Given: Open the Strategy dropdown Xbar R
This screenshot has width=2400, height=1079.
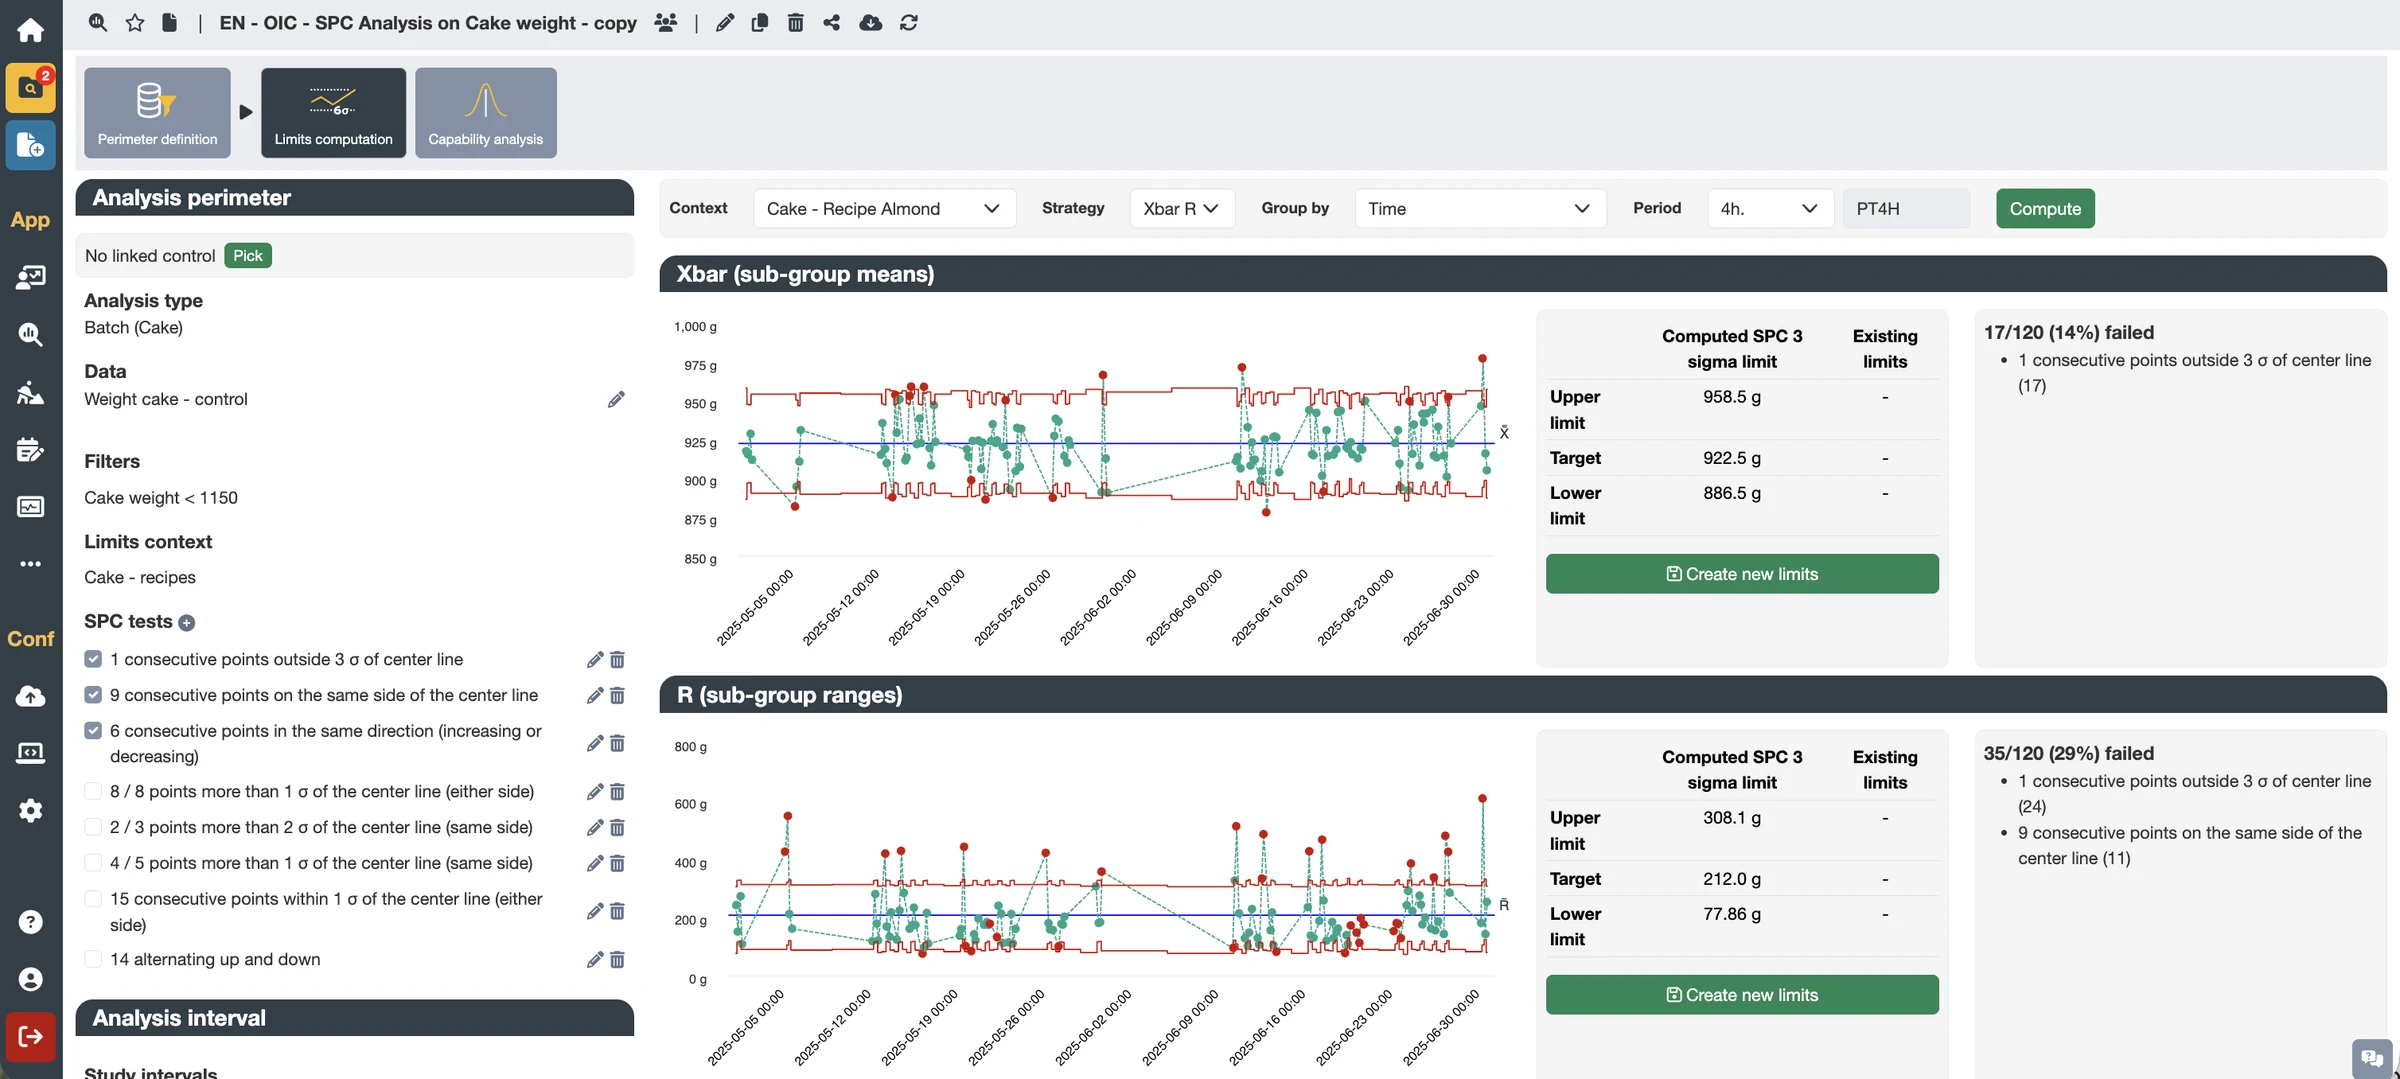Looking at the screenshot, I should (1182, 209).
